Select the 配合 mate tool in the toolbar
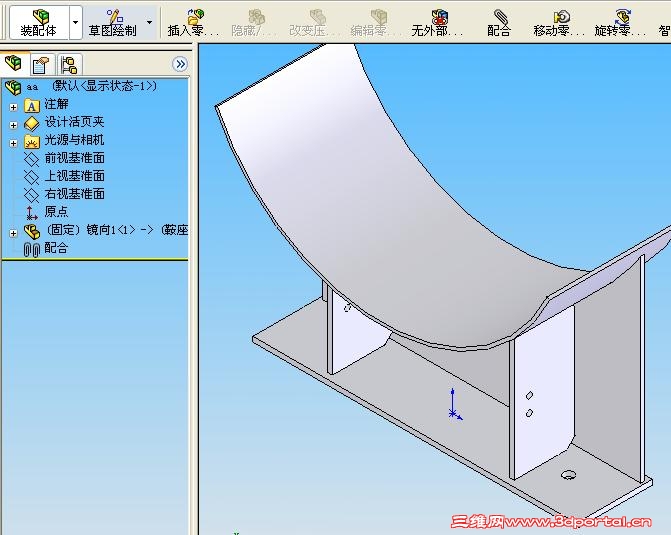 pyautogui.click(x=499, y=23)
